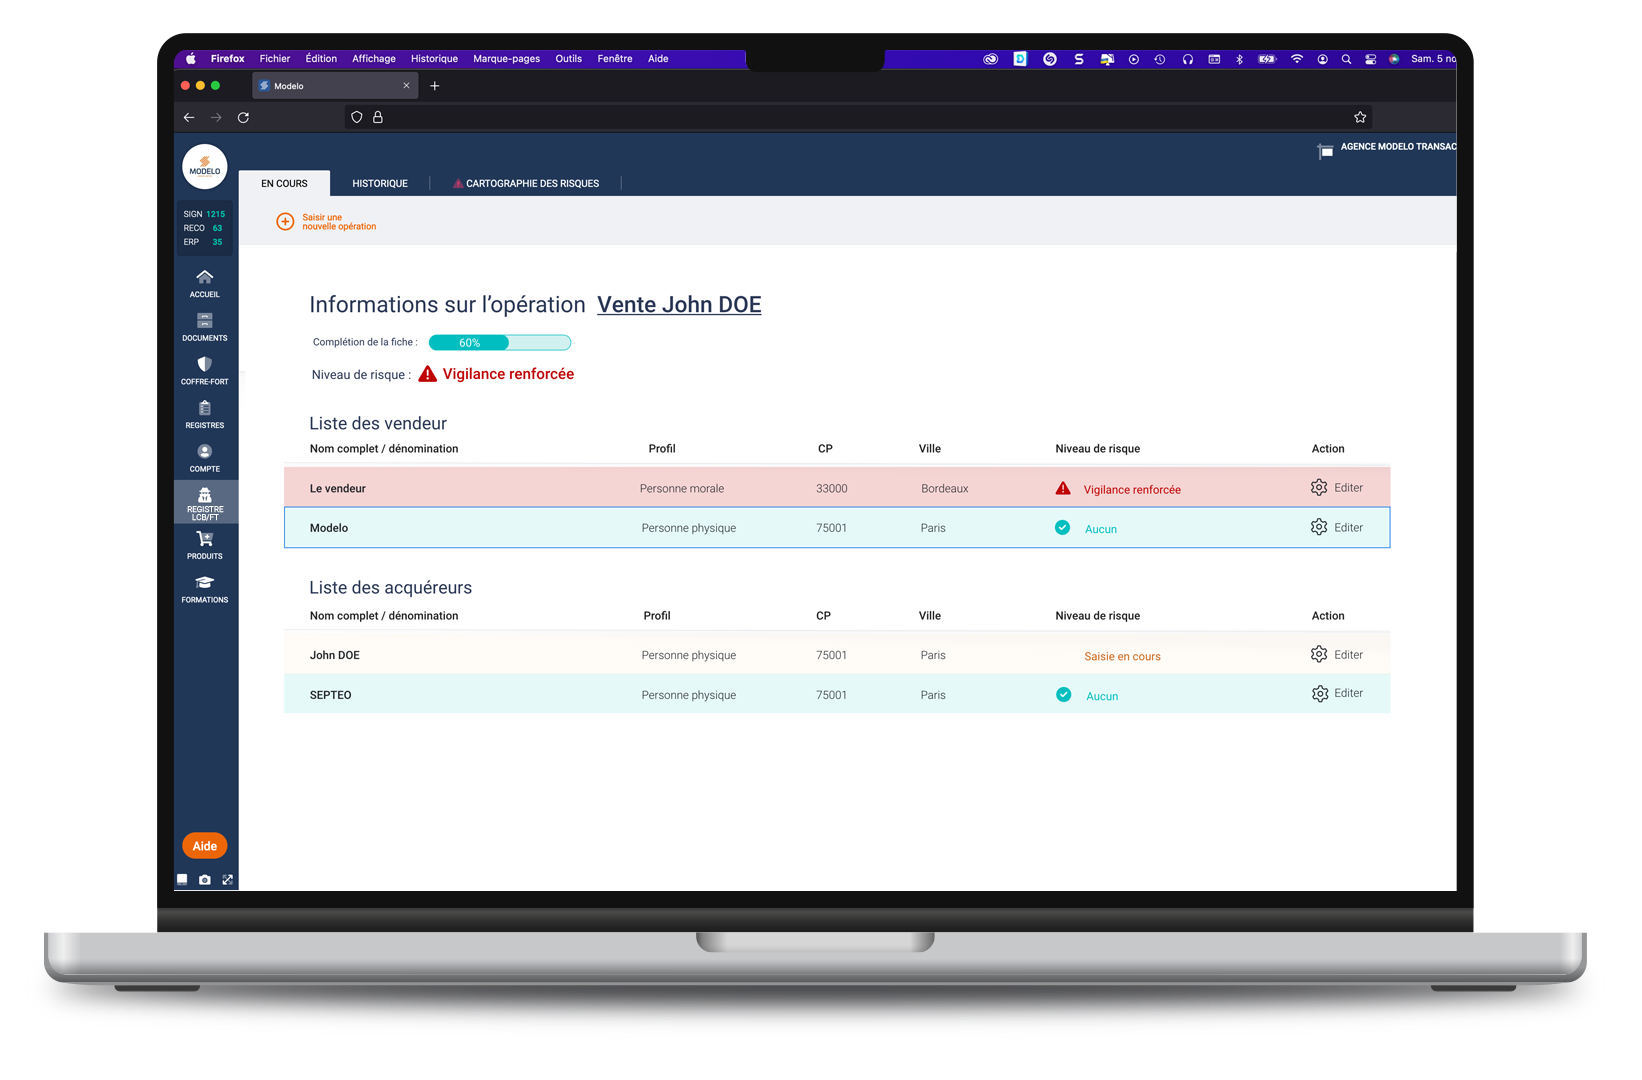Open the Vente John DOE link
The image size is (1642, 1080).
point(679,305)
